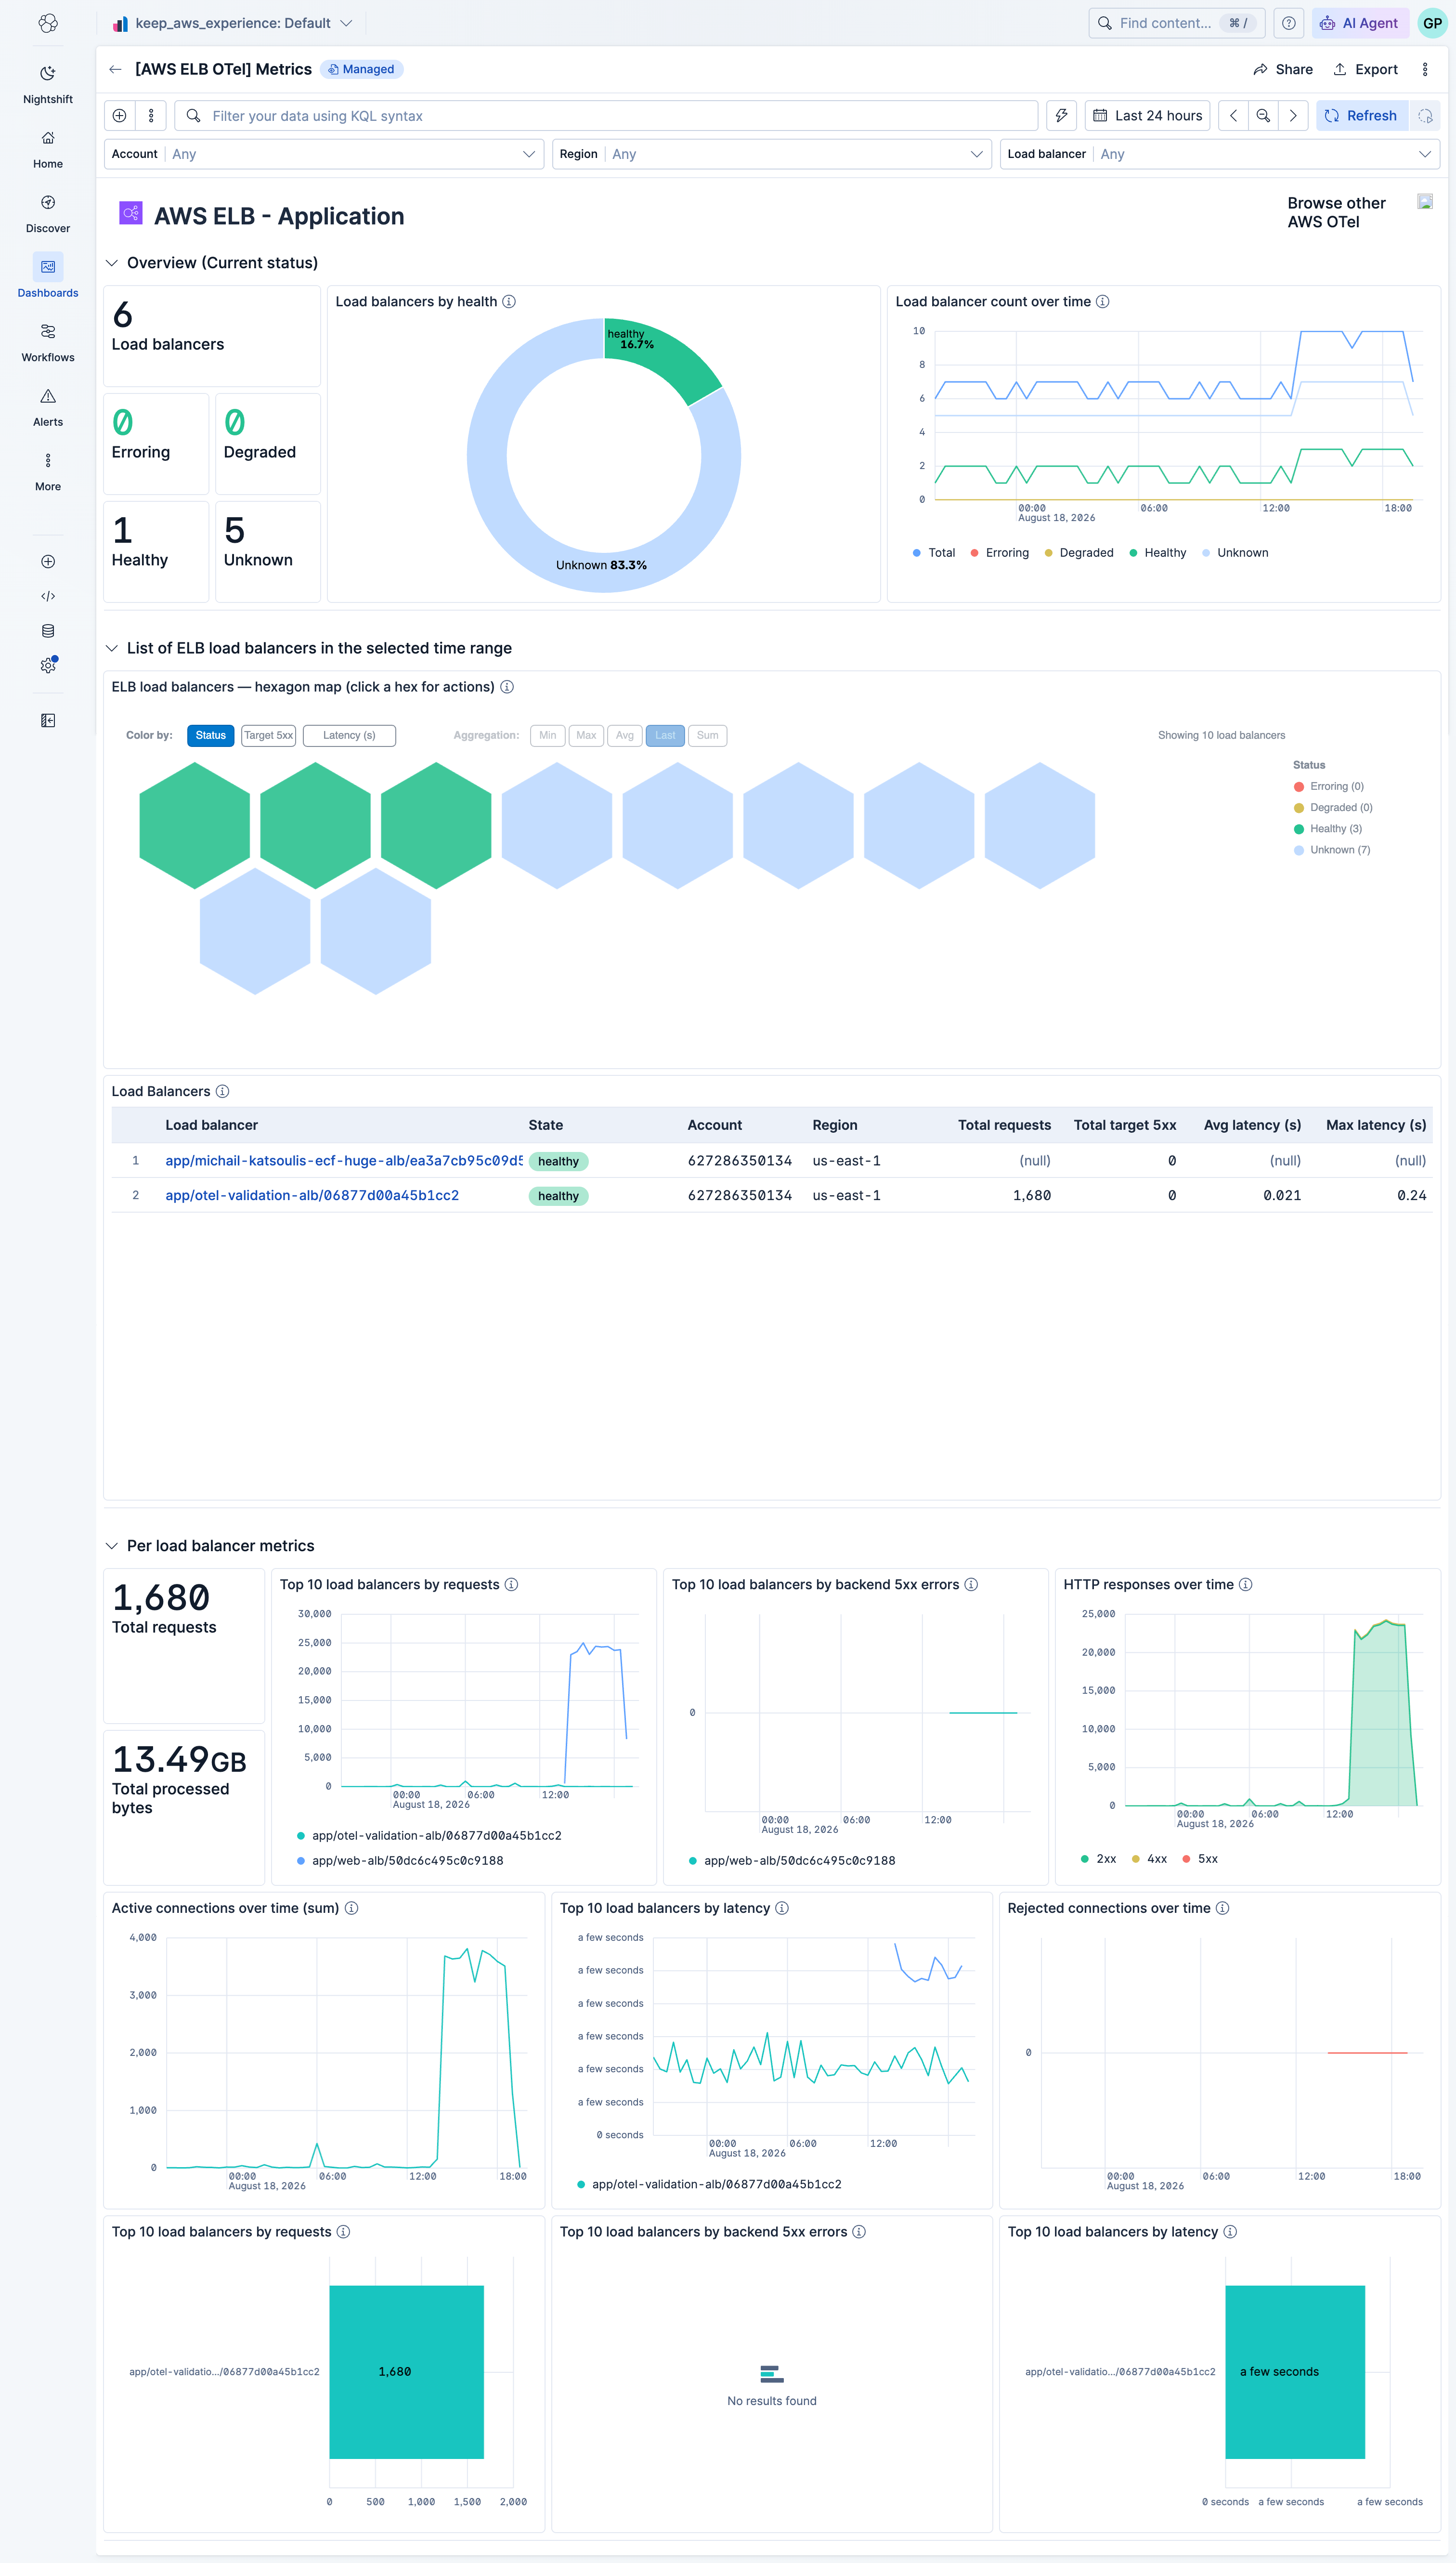Screen dimensions: 1456x2563
Task: Step the time range forward
Action: [1293, 116]
